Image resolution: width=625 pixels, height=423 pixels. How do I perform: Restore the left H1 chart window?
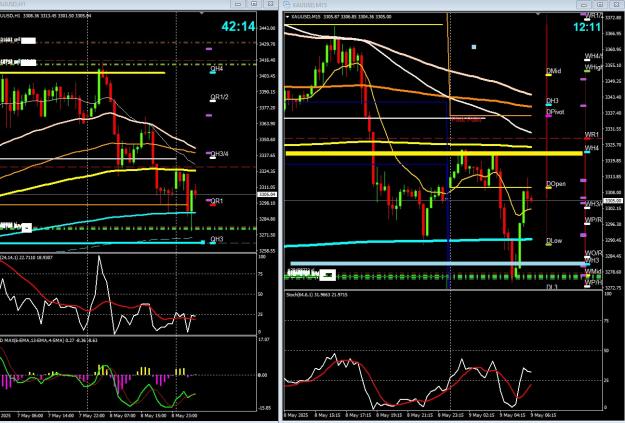[254, 4]
